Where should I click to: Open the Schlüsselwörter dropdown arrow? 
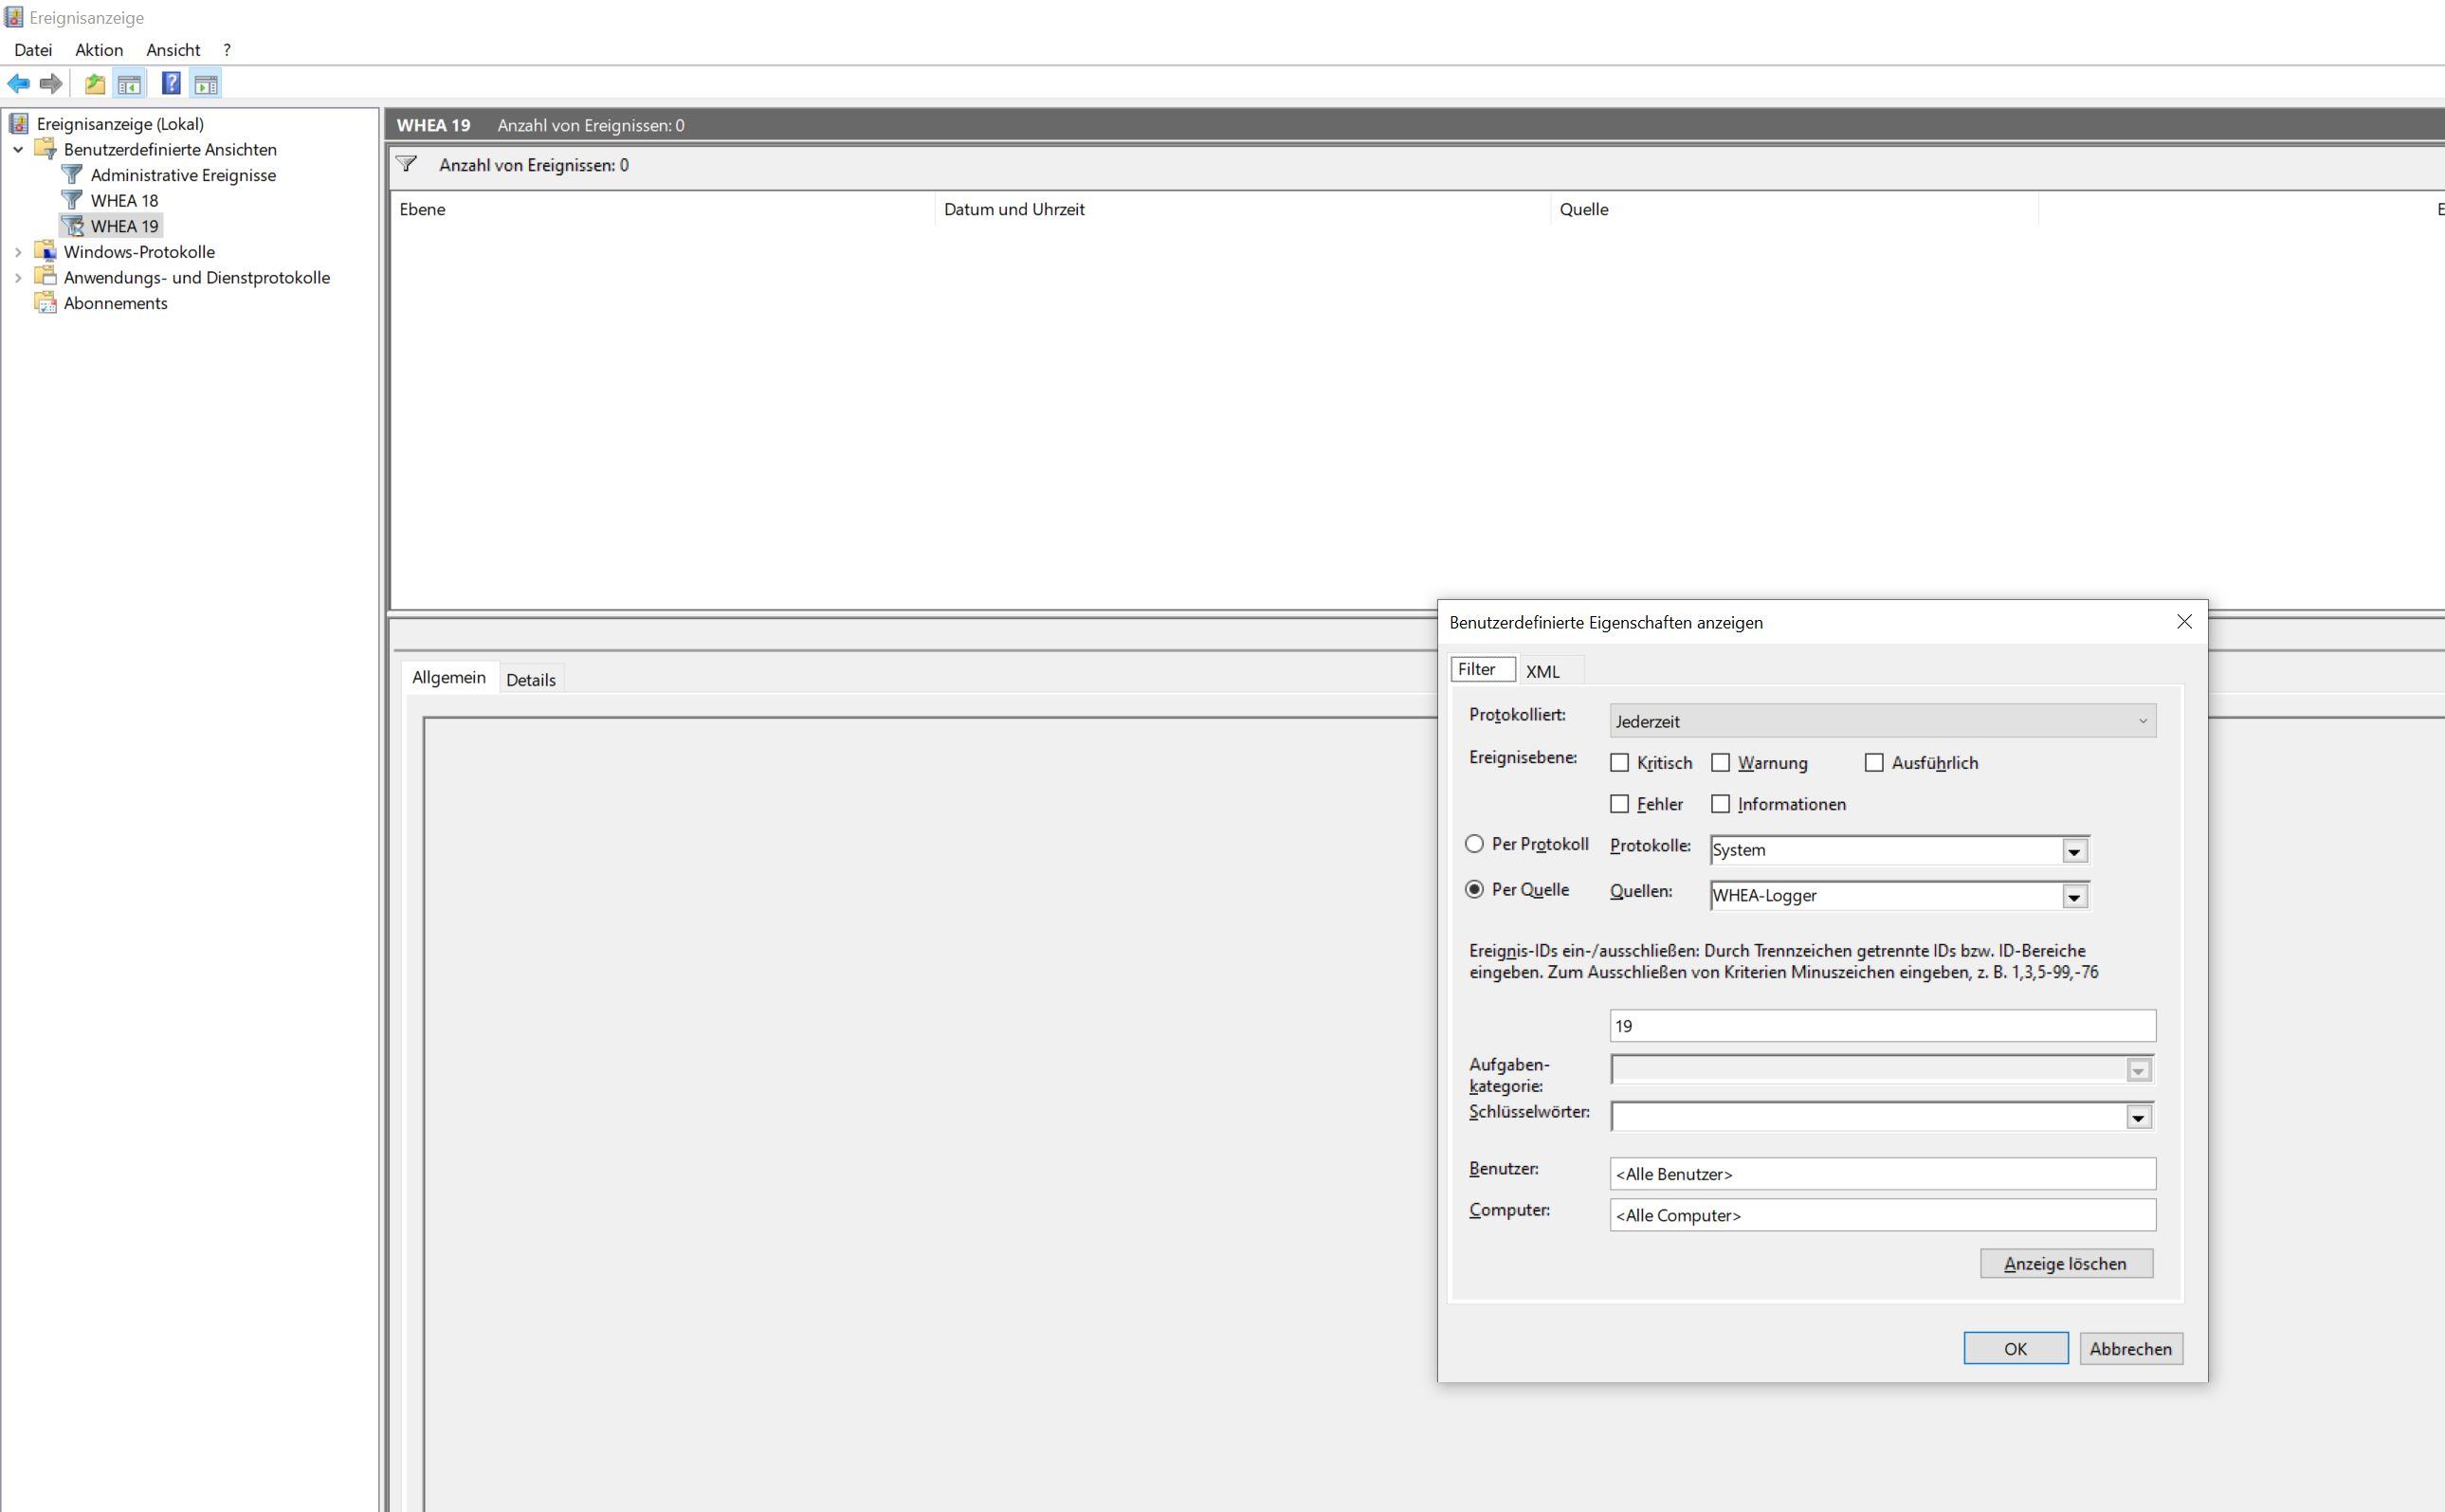click(2138, 1117)
